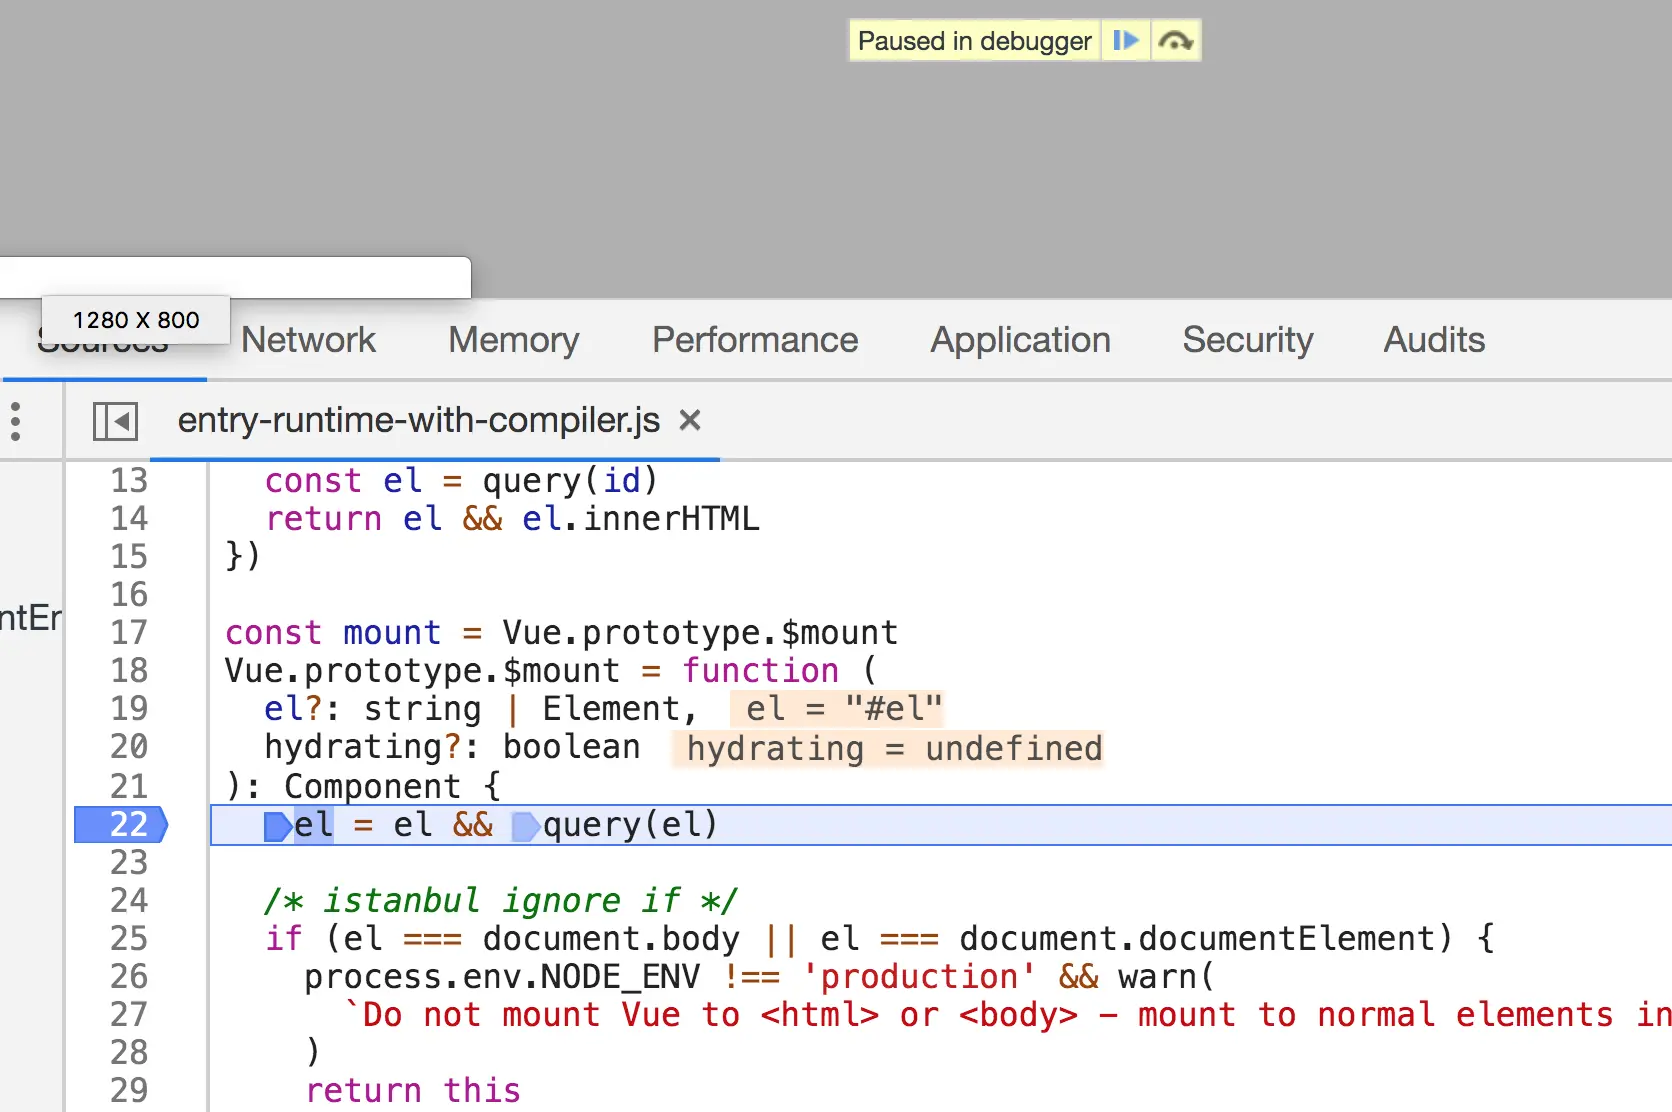
Task: Click line number 25 in the gutter
Action: click(x=129, y=939)
